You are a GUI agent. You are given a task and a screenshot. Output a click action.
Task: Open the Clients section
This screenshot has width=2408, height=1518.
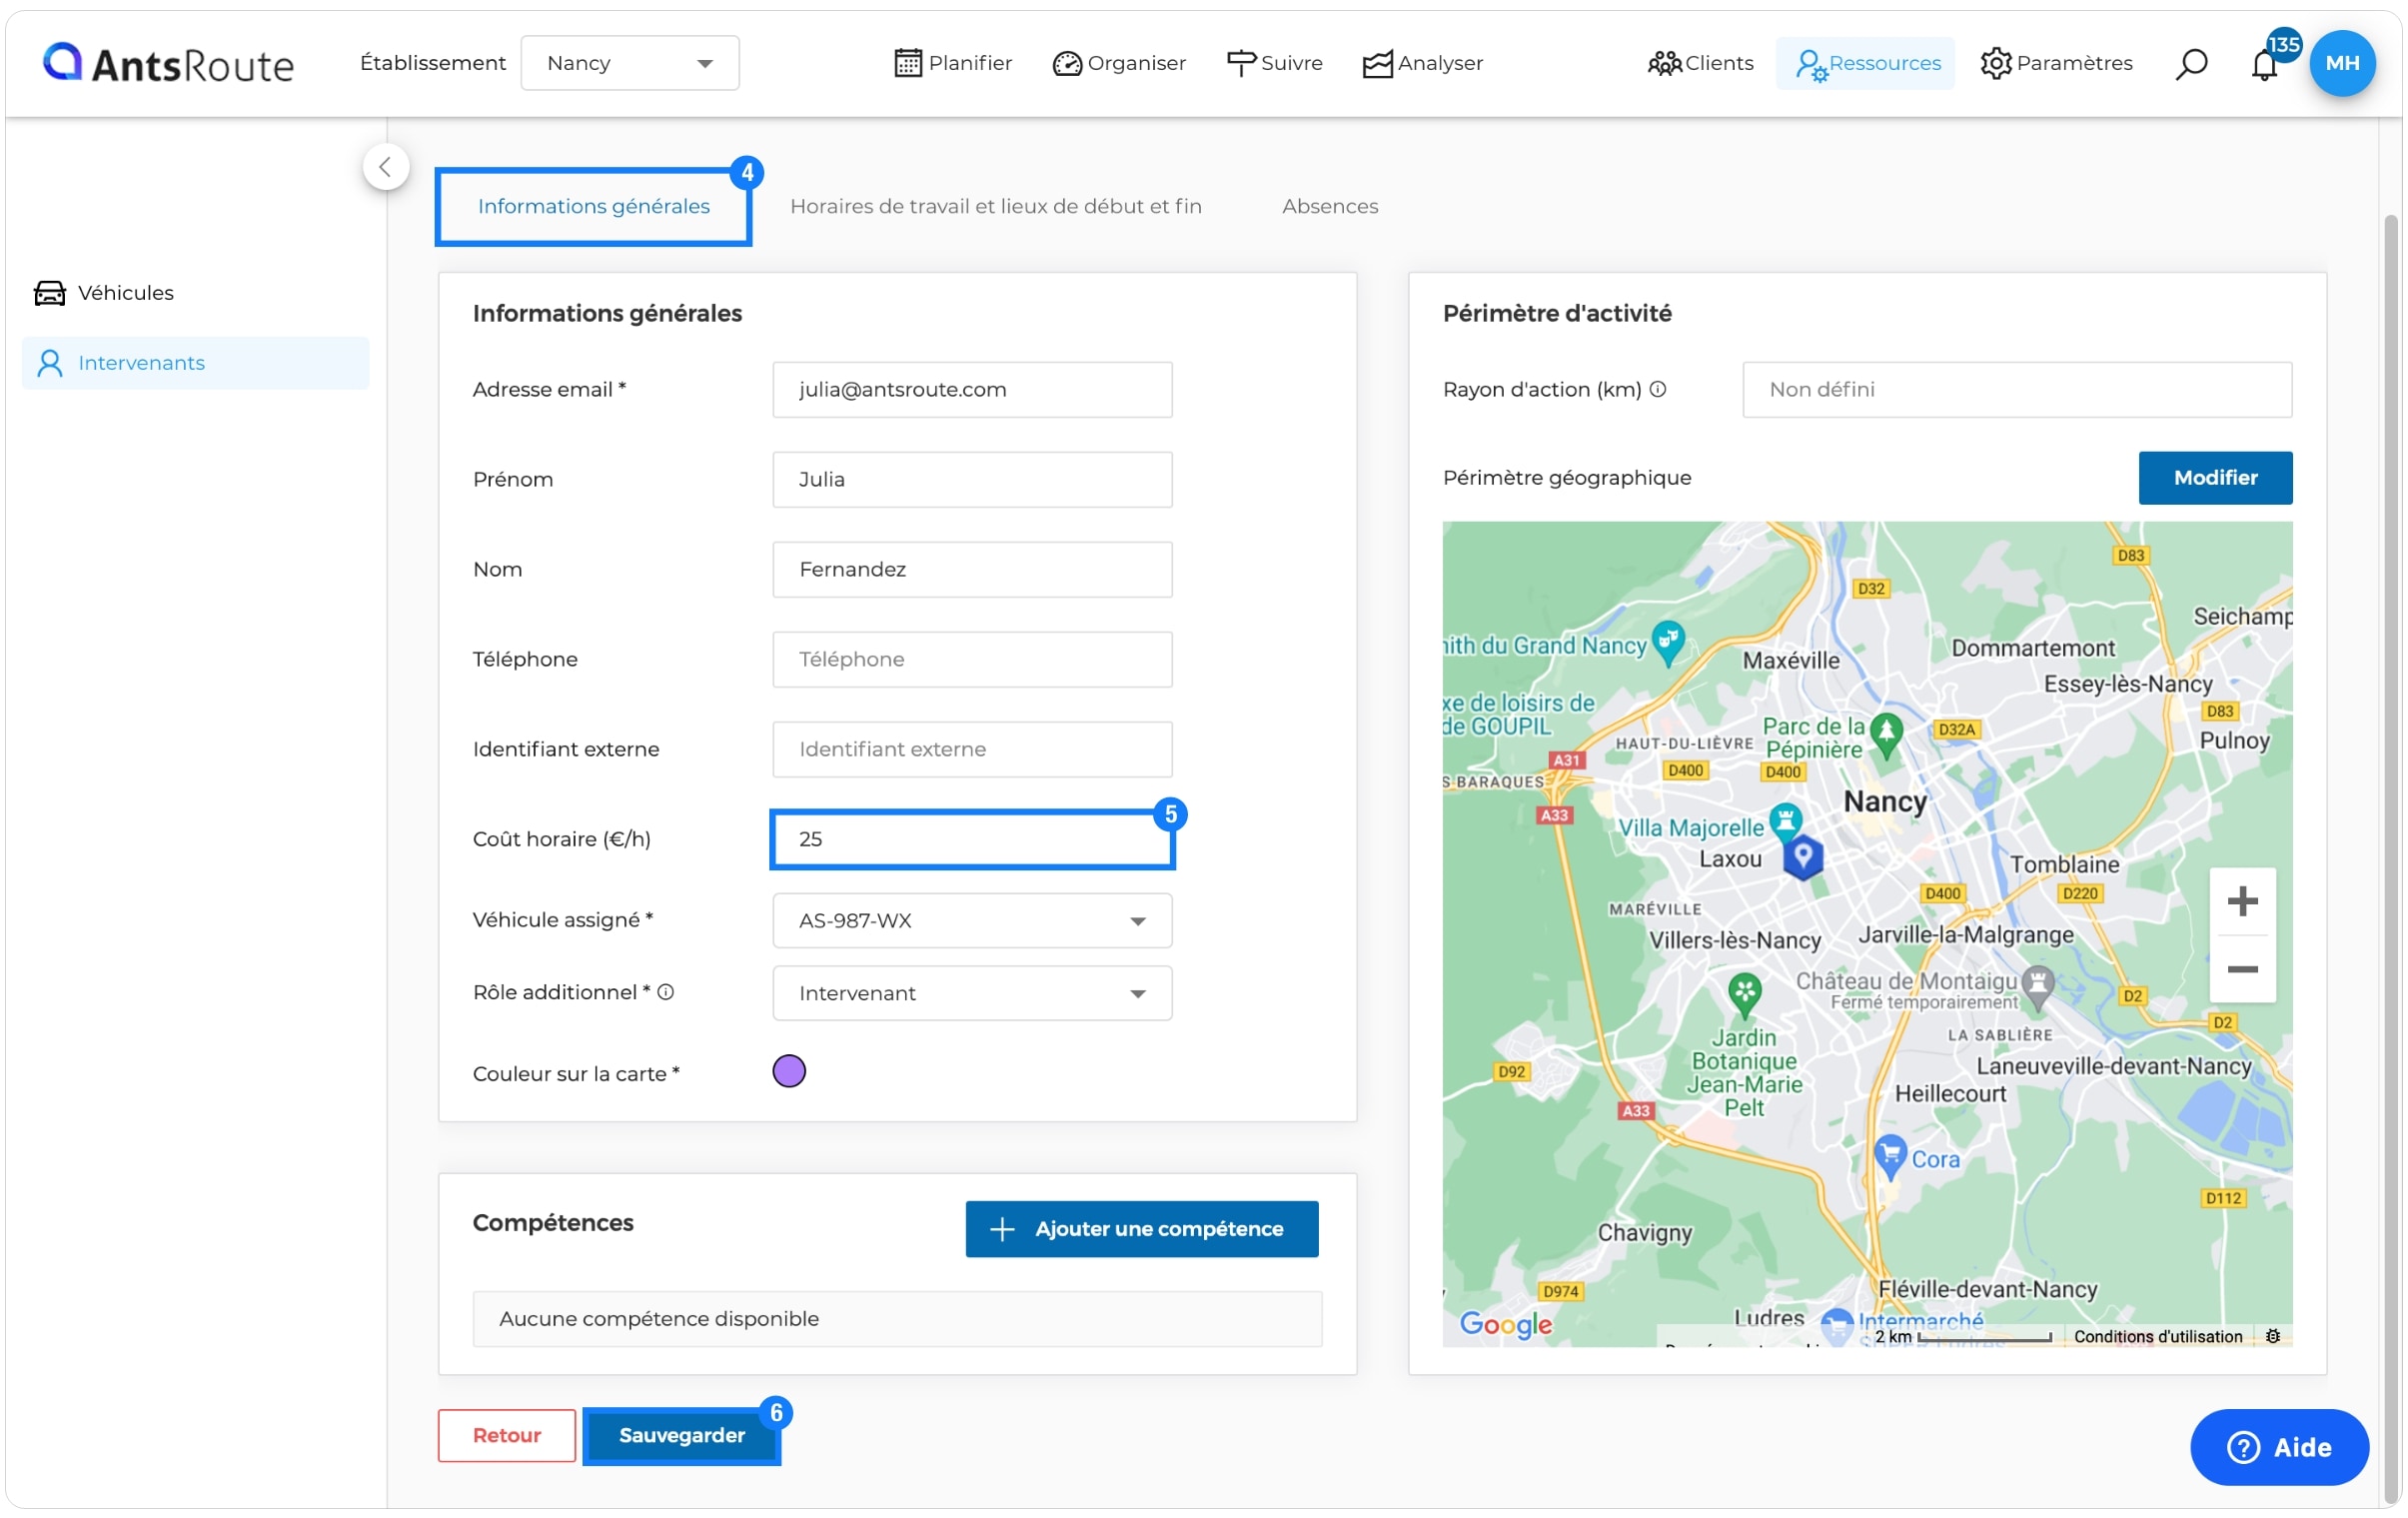1700,63
